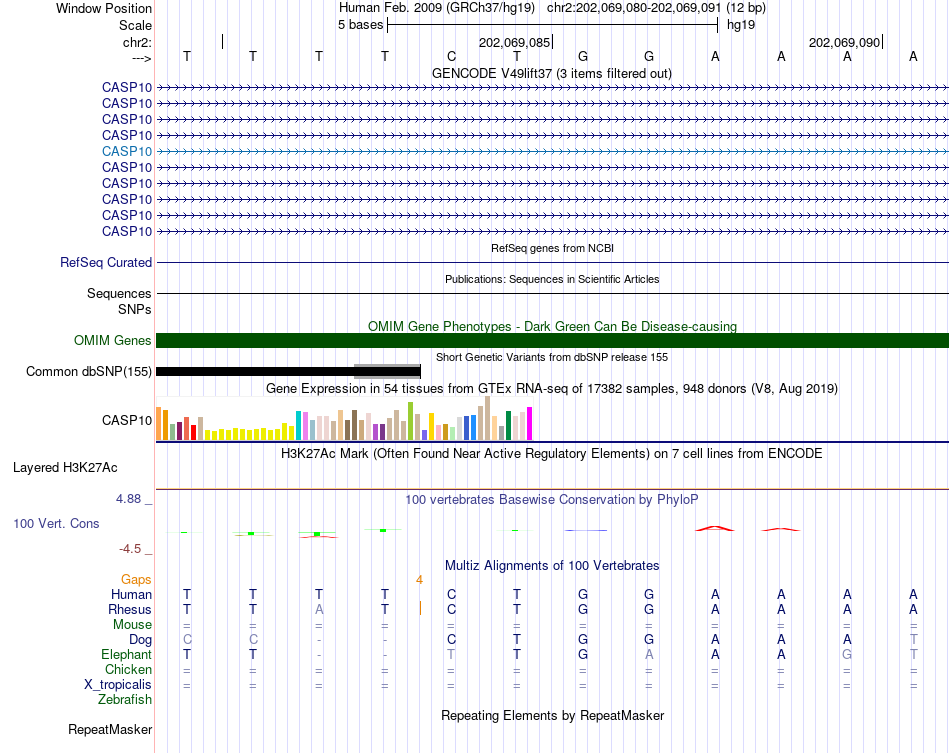This screenshot has width=950, height=753.
Task: Click the '100 Vert. Cons' track label
Action: point(56,523)
